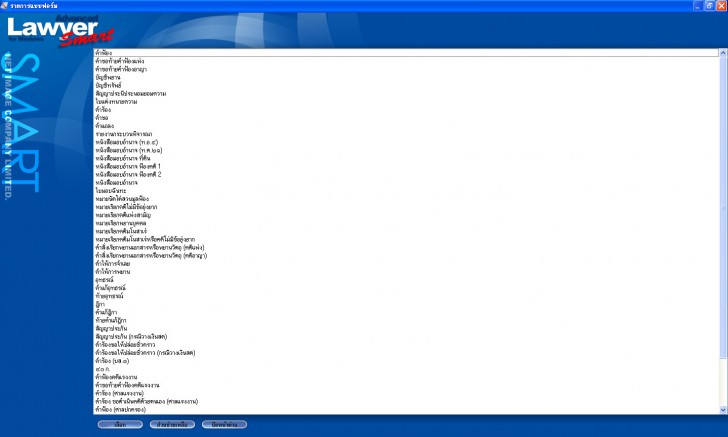Select คำร้องขอให้ปล่อยชั่วคราว (กรณีวางเงินสด) row

(x=406, y=353)
